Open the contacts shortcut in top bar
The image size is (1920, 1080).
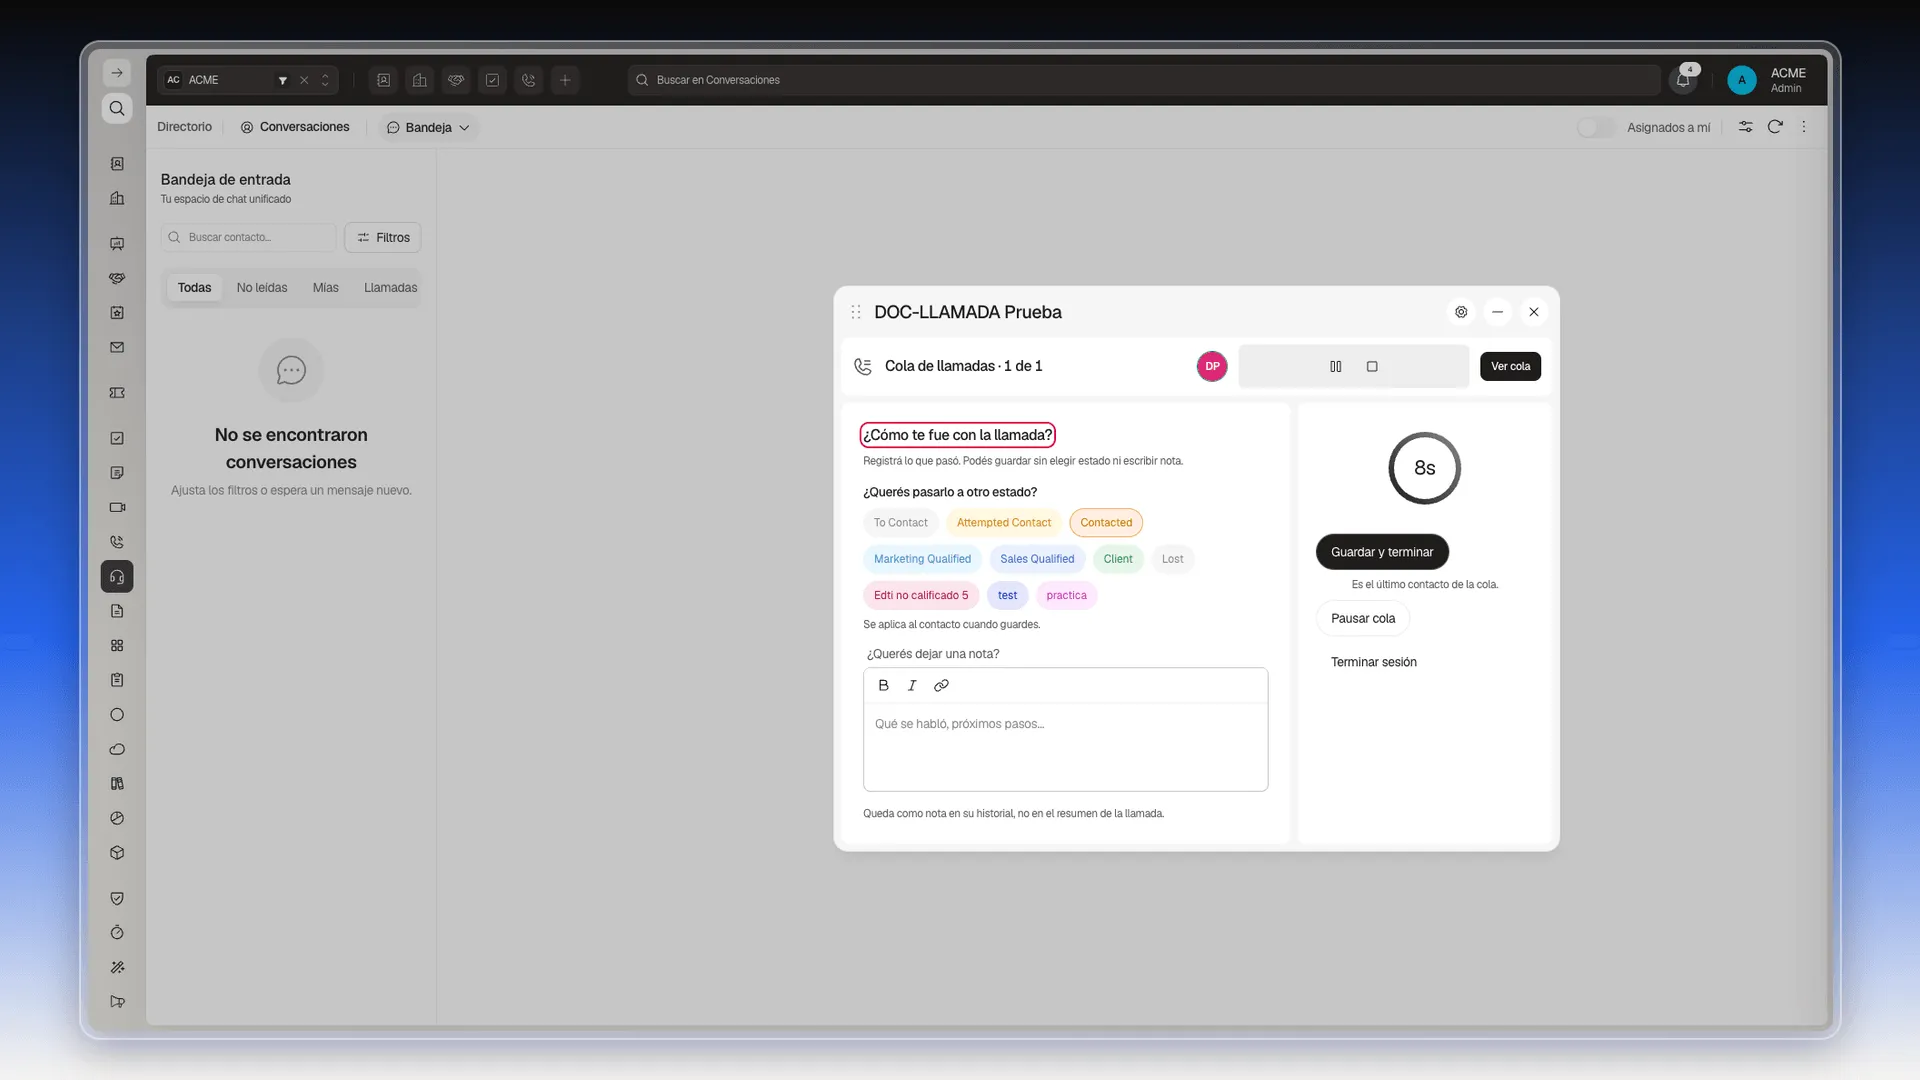pyautogui.click(x=384, y=80)
